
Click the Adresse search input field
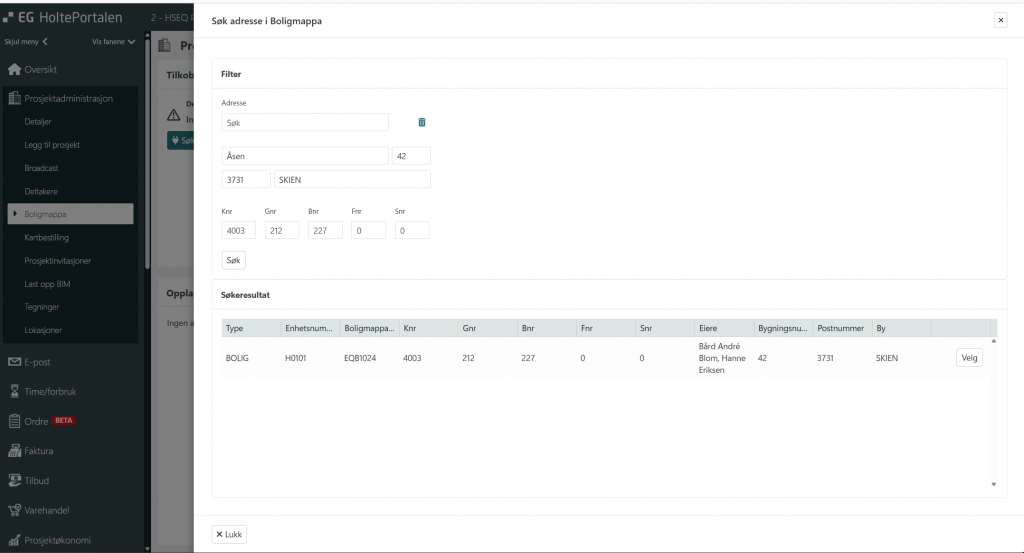(x=304, y=122)
